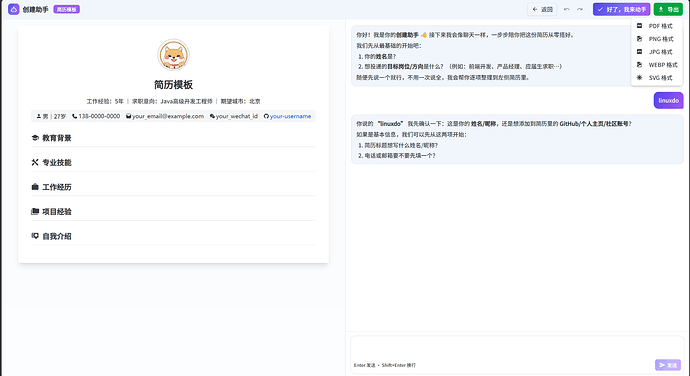Screen dimensions: 690x376
Task: Choose PNG 格式 from export menu
Action: (x=657, y=39)
